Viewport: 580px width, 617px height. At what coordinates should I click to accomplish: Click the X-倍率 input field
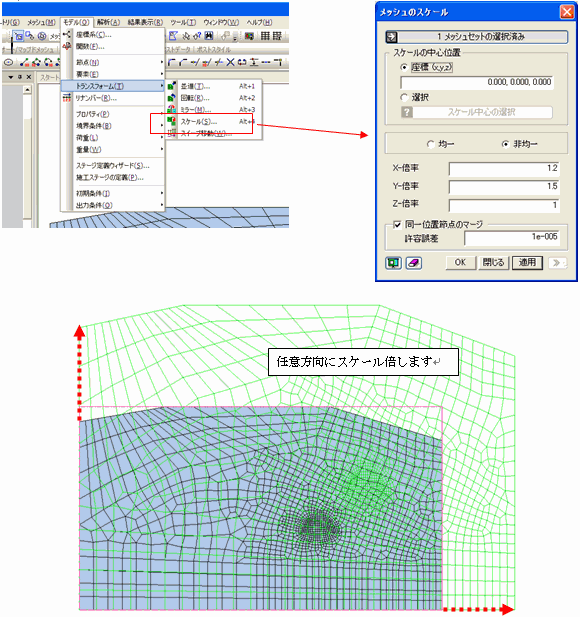tap(504, 168)
